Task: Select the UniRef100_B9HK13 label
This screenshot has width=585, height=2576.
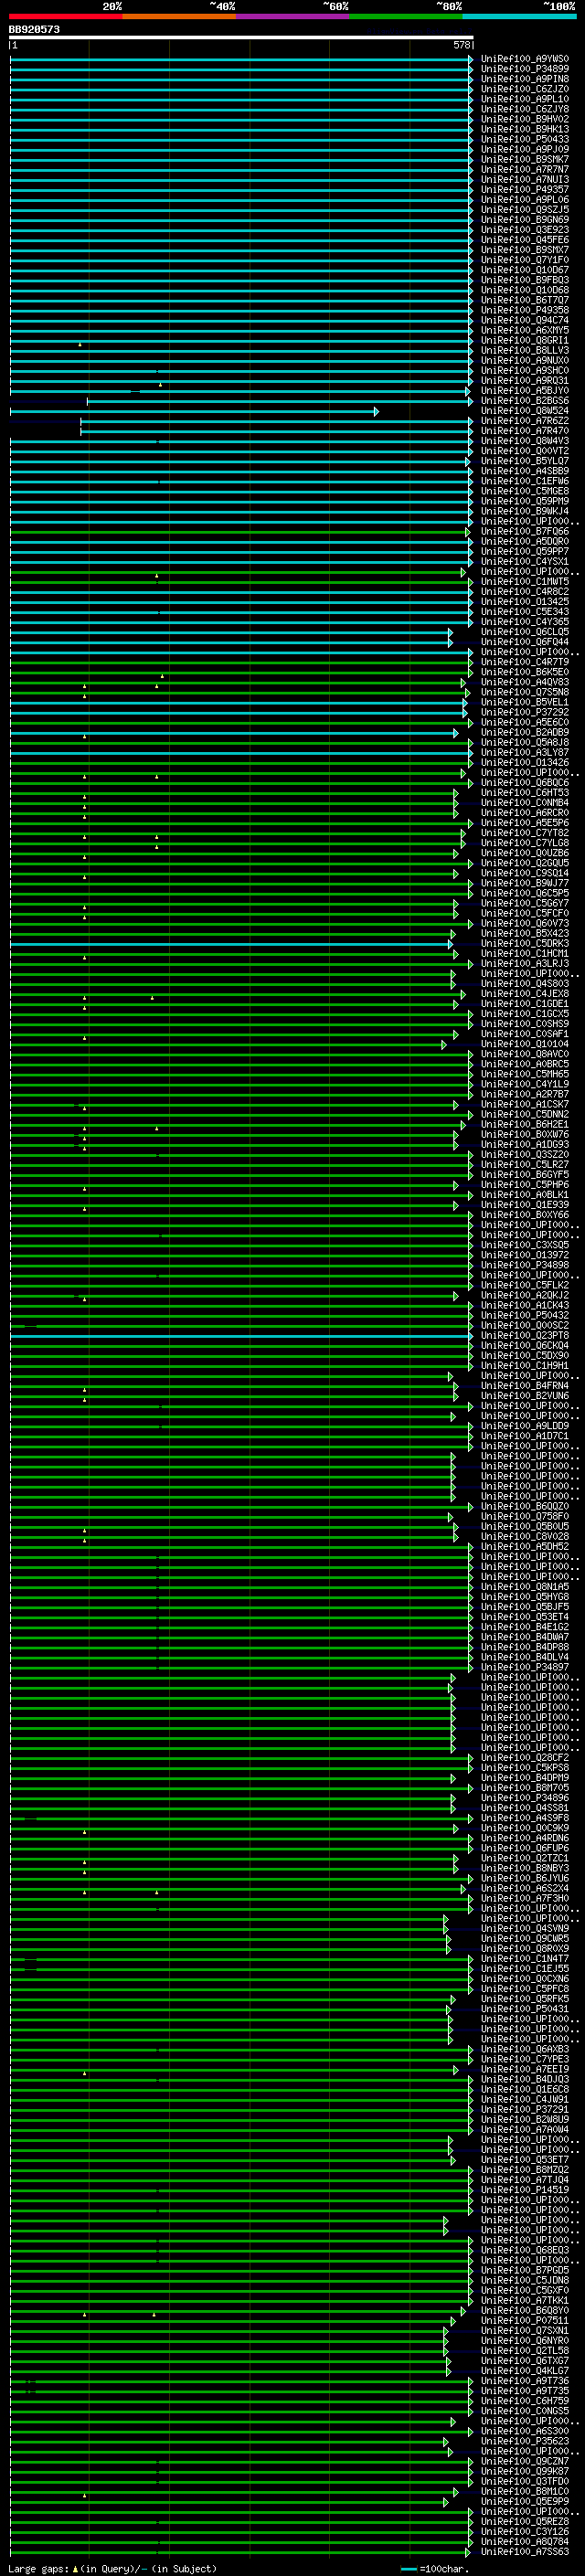Action: coord(525,129)
